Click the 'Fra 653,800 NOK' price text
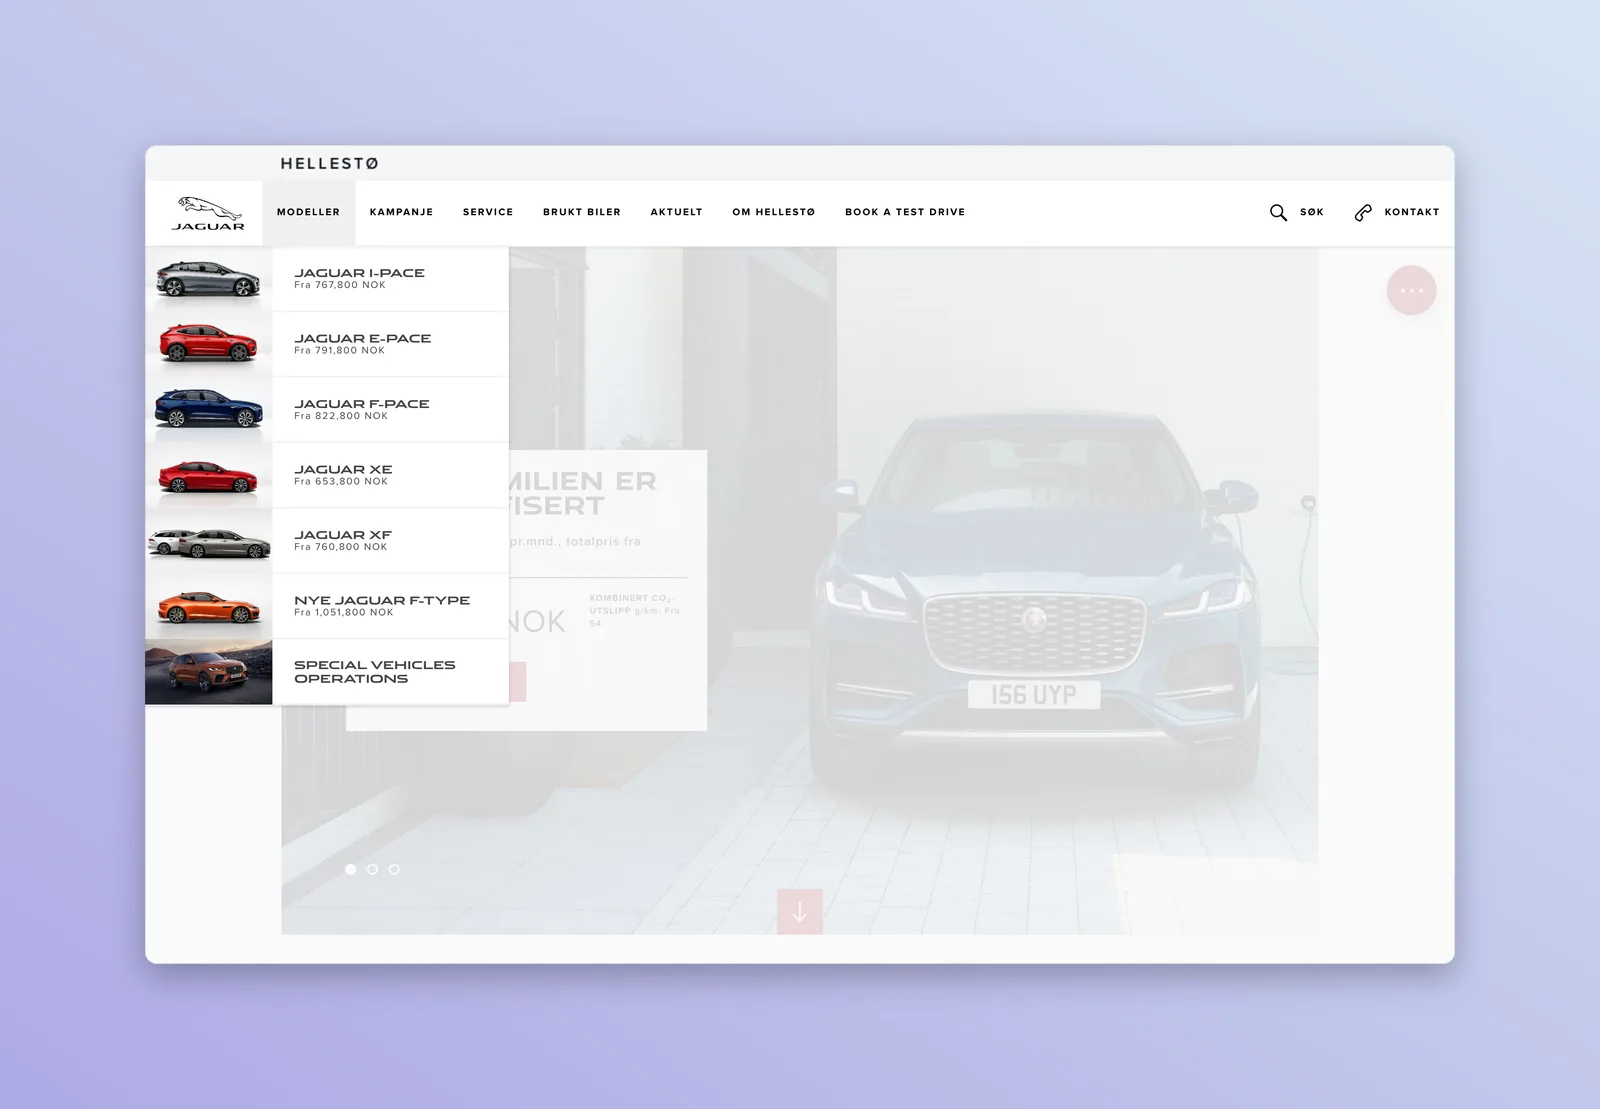1600x1109 pixels. click(x=341, y=482)
